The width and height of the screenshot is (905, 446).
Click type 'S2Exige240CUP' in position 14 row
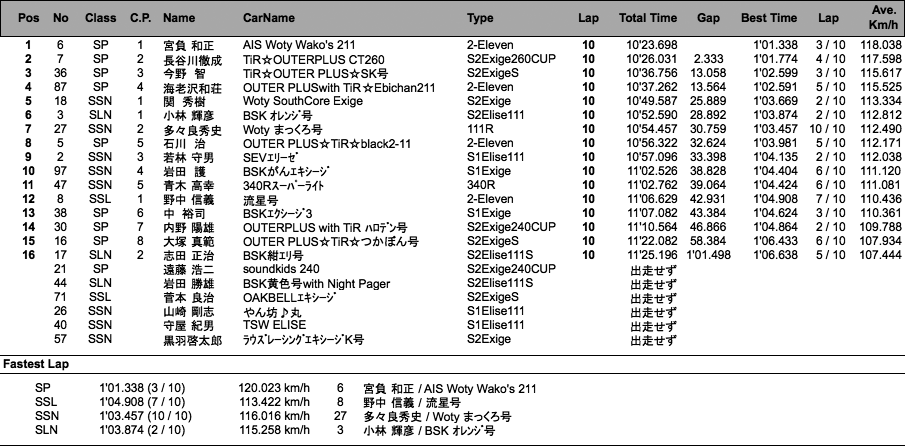511,227
